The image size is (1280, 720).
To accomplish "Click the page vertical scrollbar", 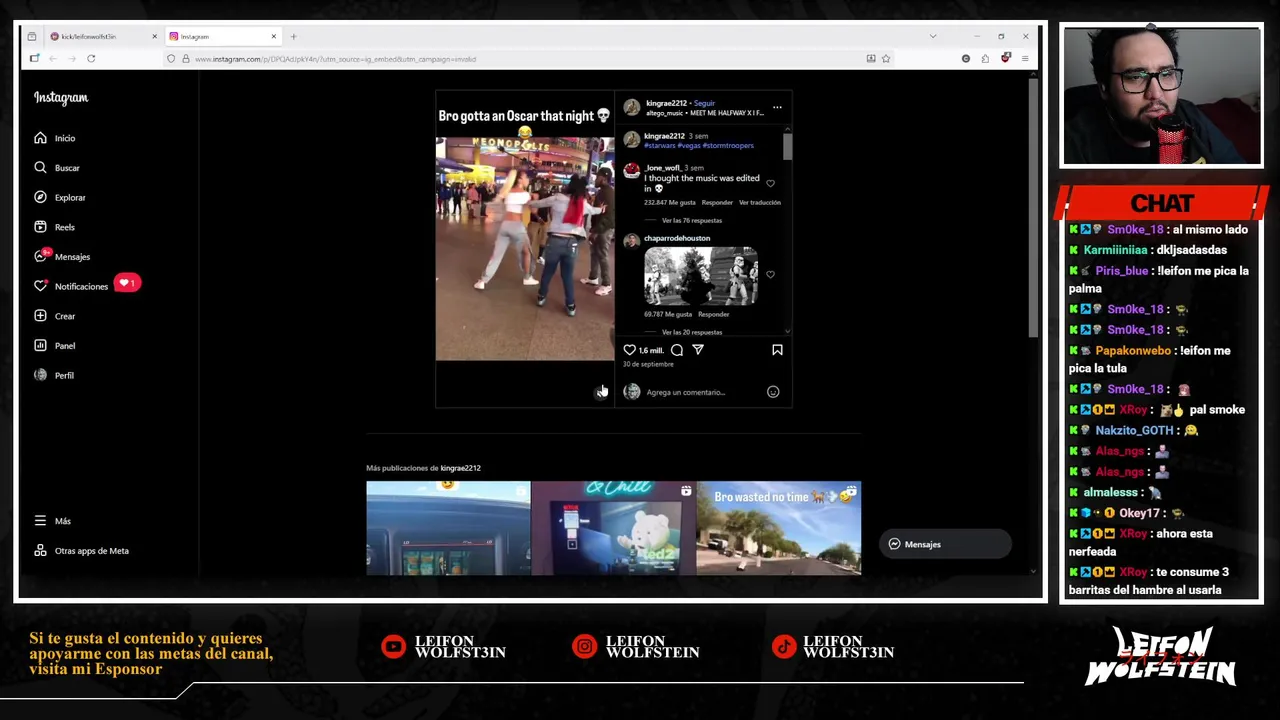I will 1033,206.
